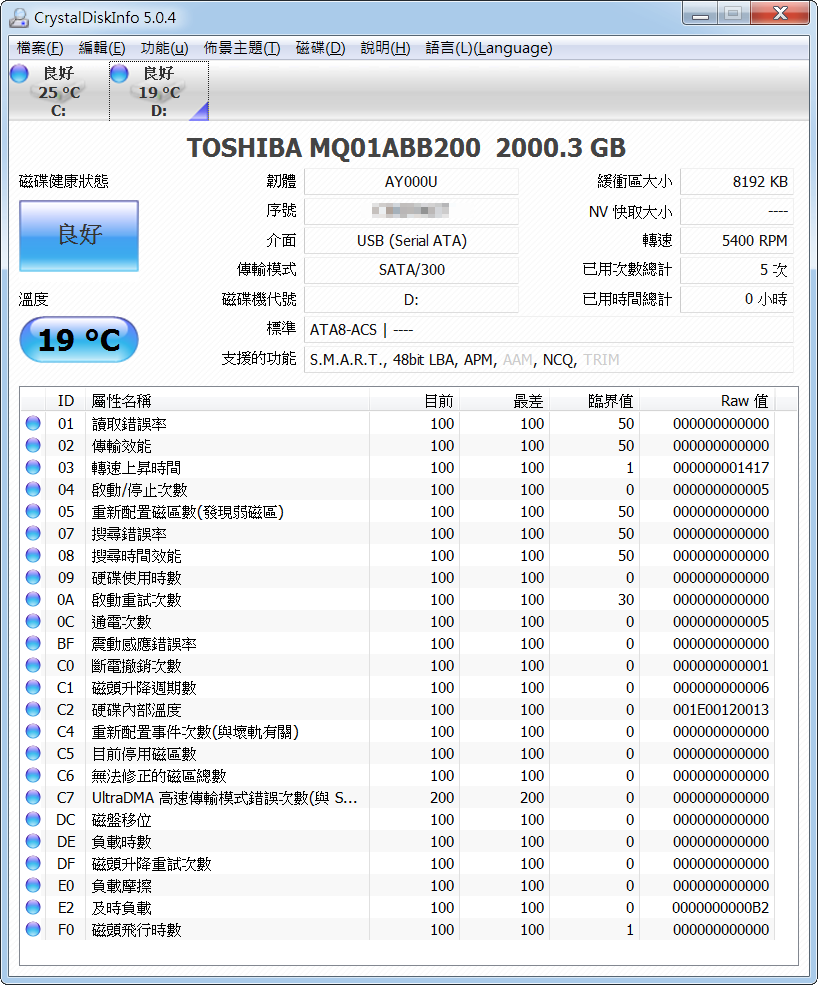Click status orb for attribute 0A 啟動重試次數
818x985 pixels.
click(33, 599)
